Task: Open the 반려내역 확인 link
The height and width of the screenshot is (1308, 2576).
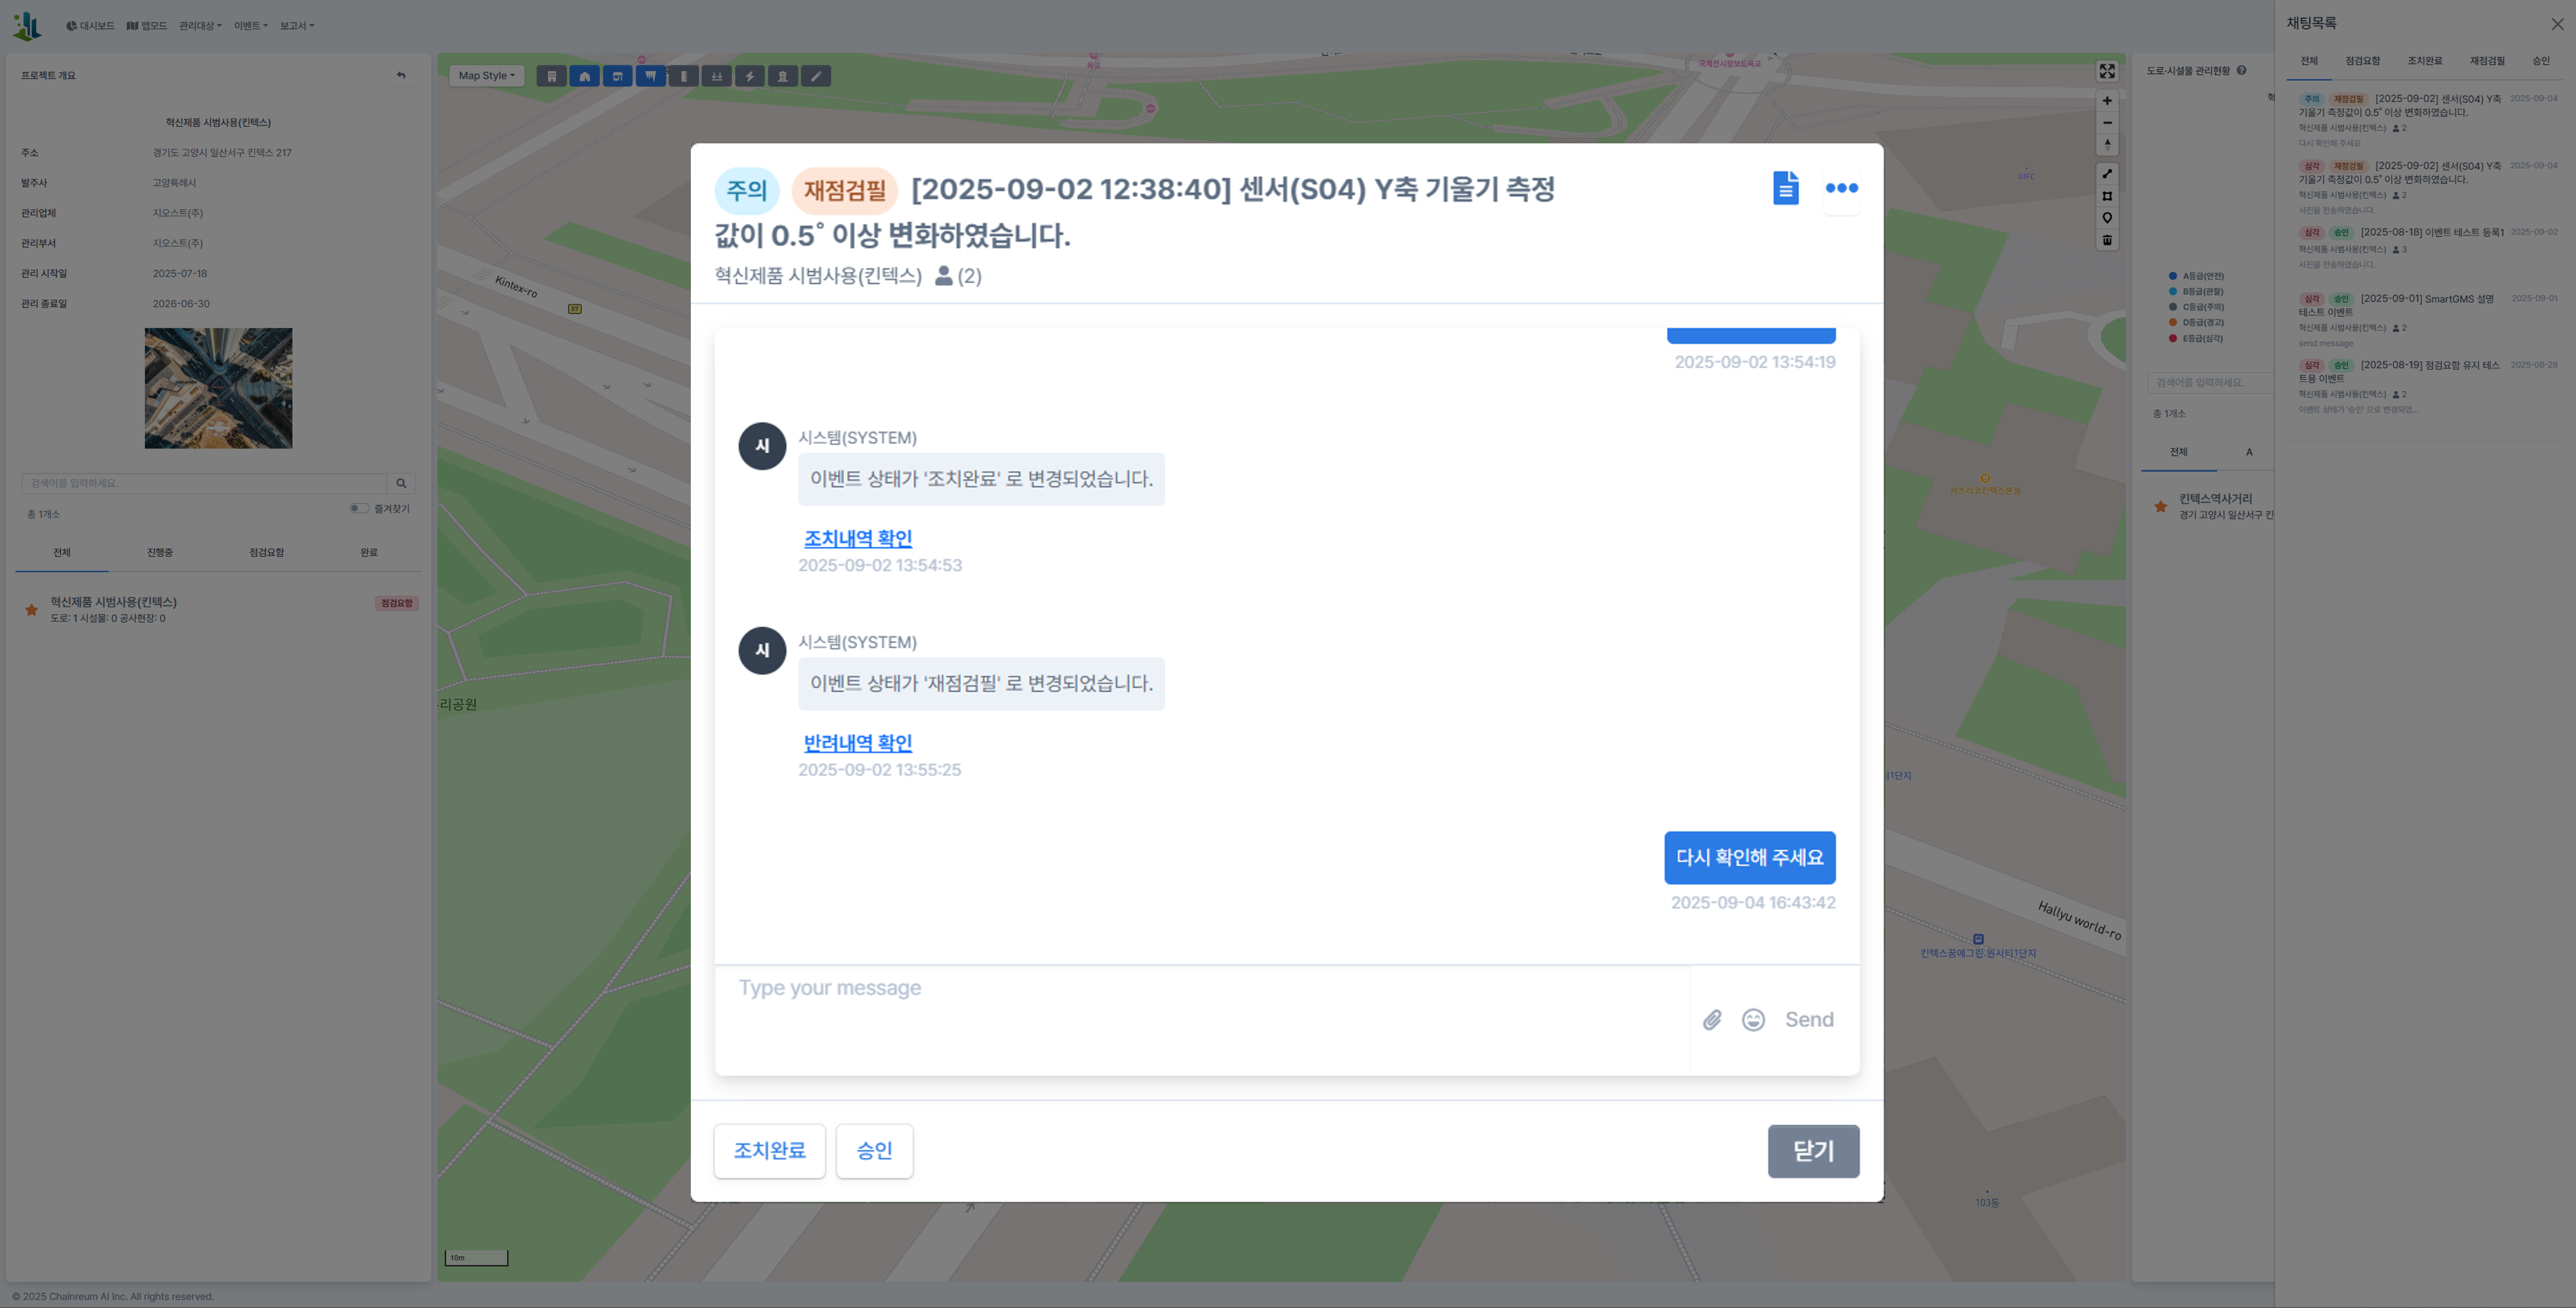Action: click(x=857, y=743)
